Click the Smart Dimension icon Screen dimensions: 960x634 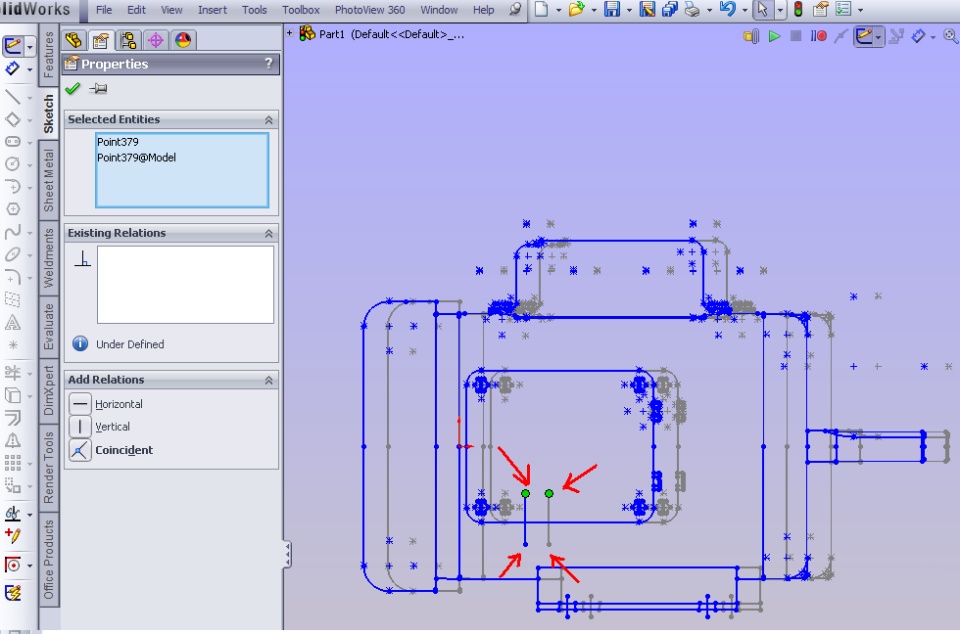pos(13,69)
